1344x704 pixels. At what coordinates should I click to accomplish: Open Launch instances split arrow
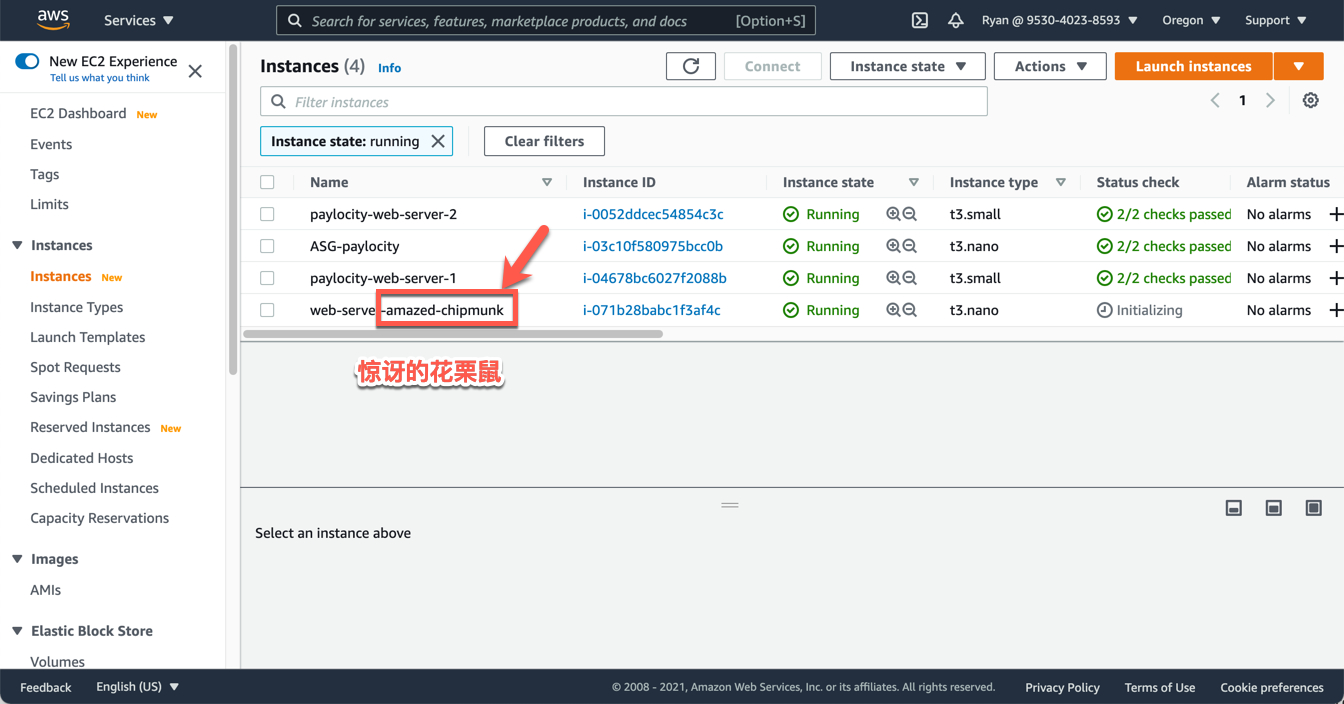pyautogui.click(x=1298, y=66)
